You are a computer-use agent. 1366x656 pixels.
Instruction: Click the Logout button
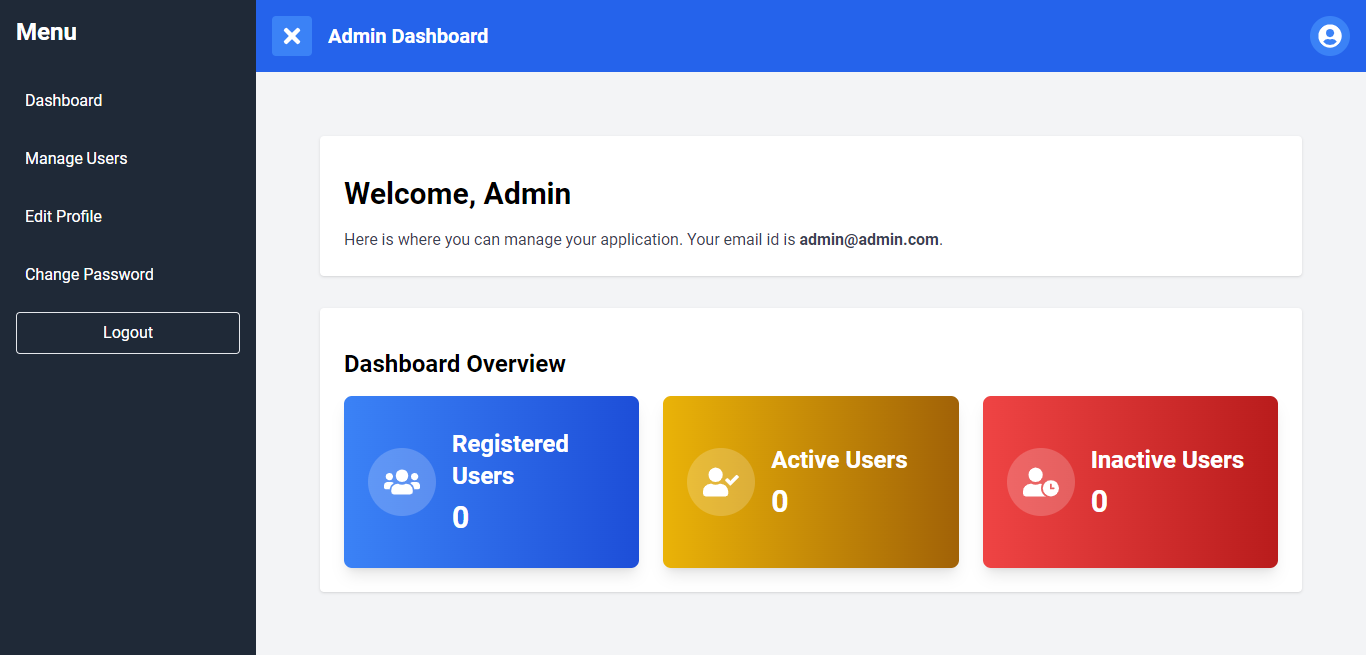click(x=127, y=332)
